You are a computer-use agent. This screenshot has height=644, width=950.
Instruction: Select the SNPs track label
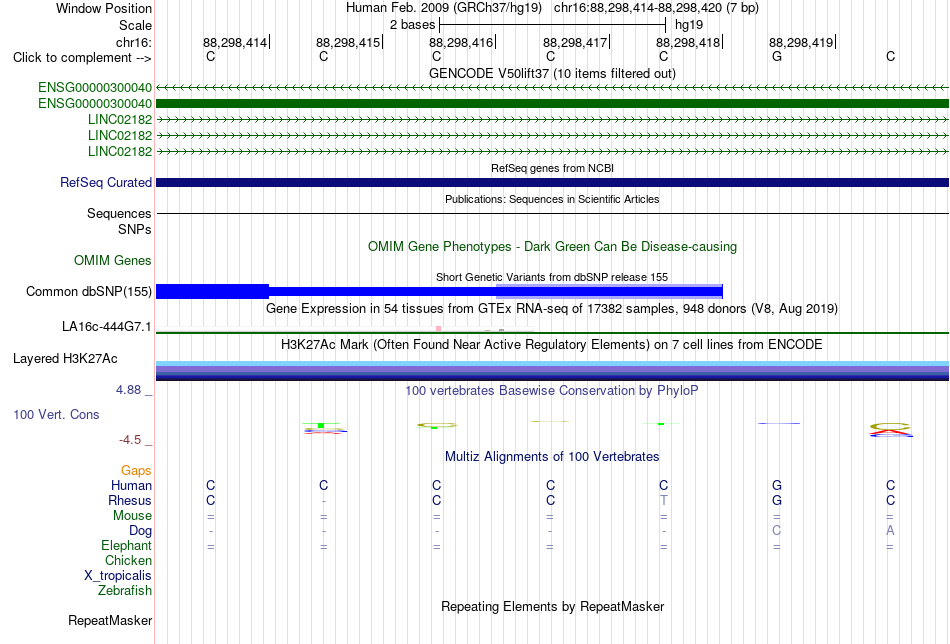(135, 229)
